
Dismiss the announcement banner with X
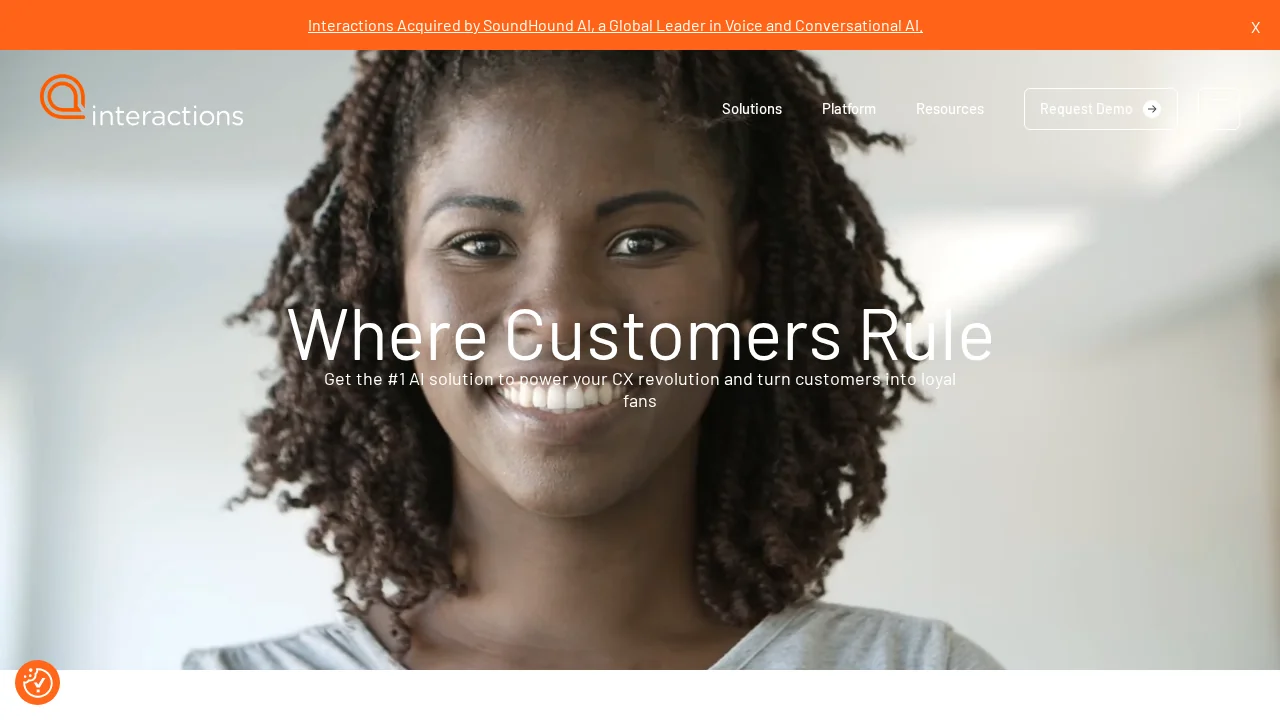click(x=1255, y=27)
